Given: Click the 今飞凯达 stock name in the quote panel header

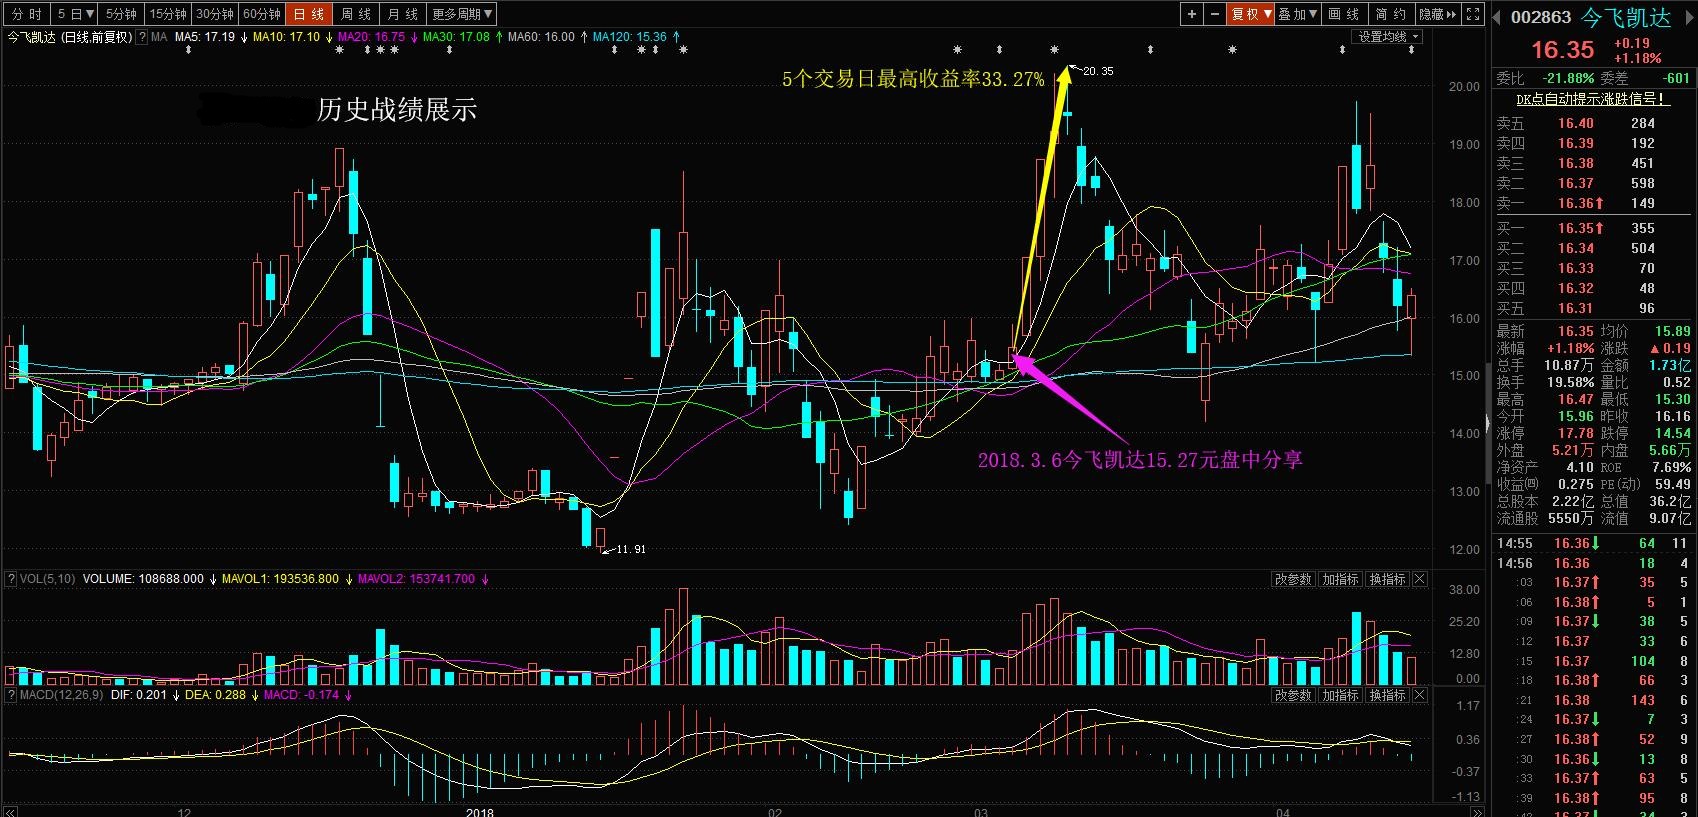Looking at the screenshot, I should [x=1626, y=17].
